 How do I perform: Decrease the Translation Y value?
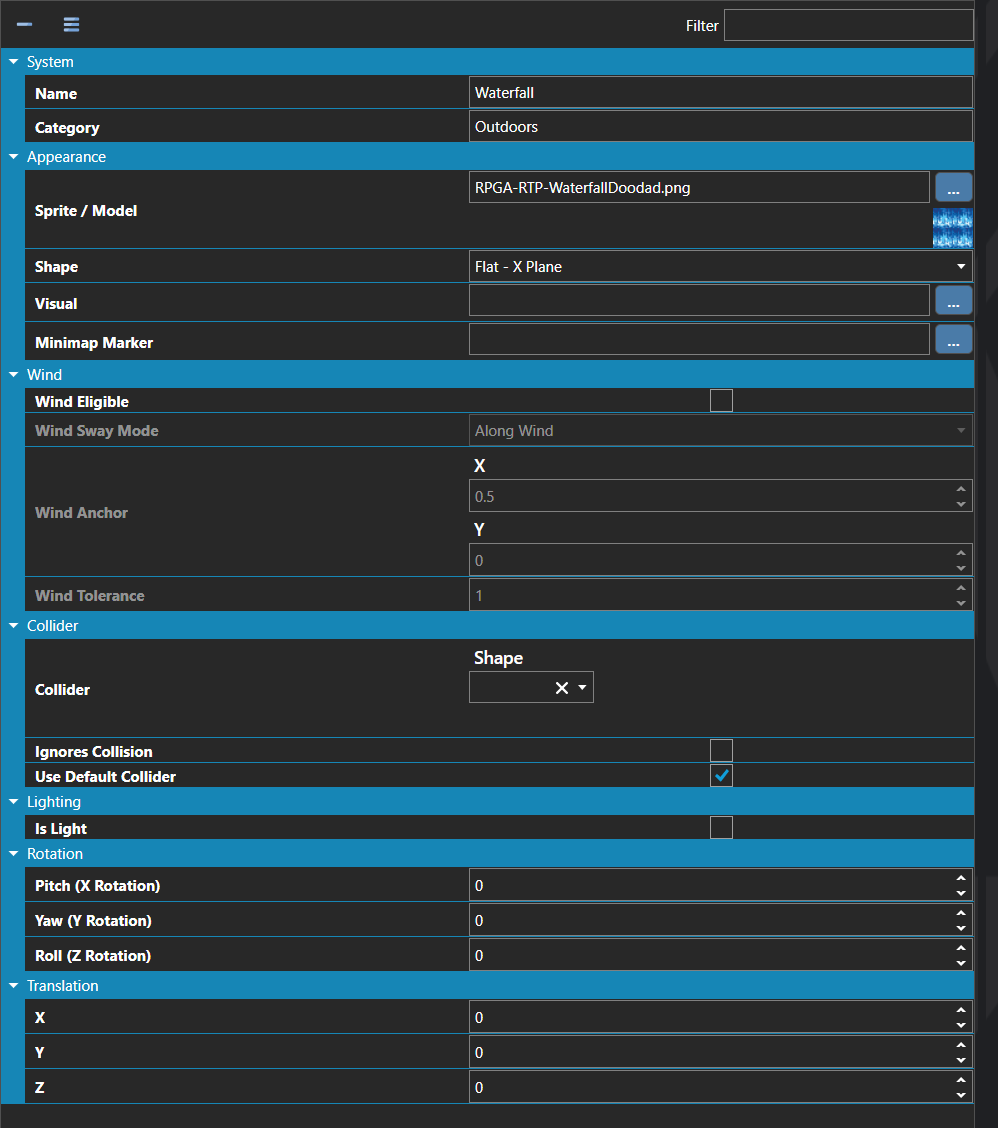(961, 1060)
